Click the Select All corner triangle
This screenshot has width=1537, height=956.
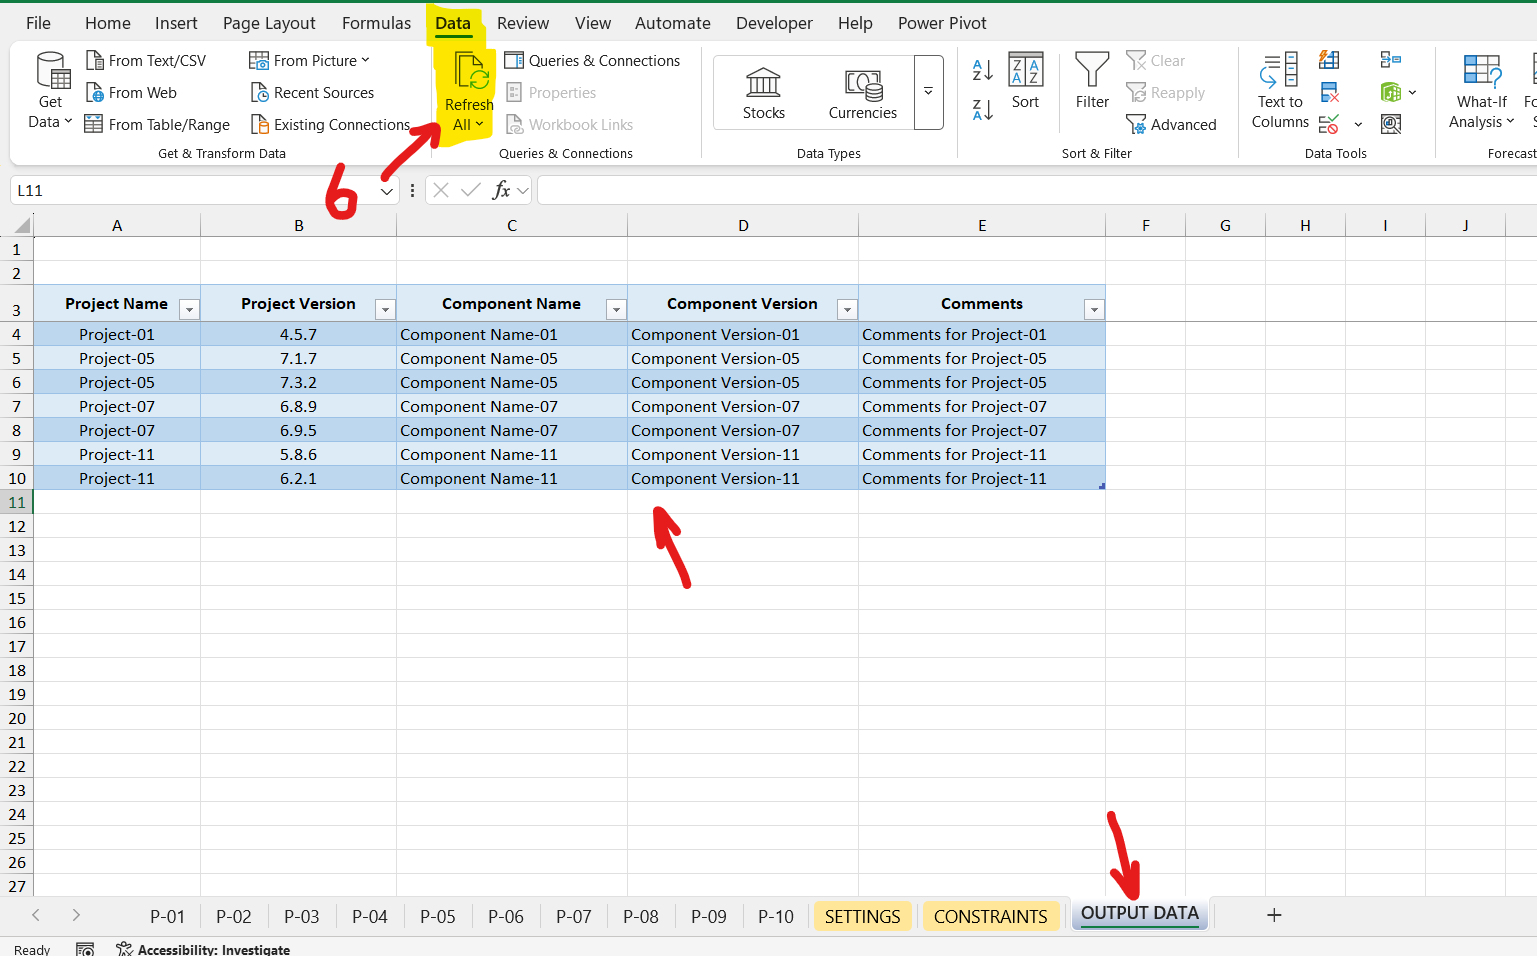click(x=20, y=226)
